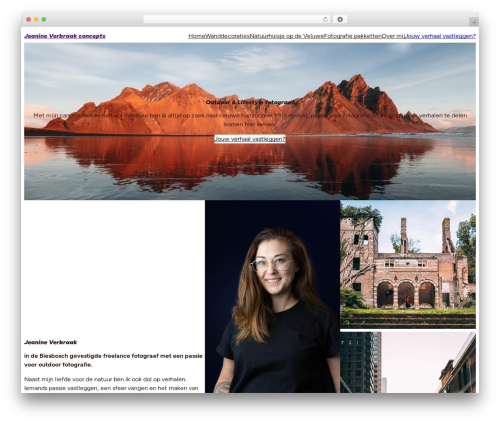Select the Outdoor & Lifestyle fotograaf heading
This screenshot has width=500, height=423.
click(x=250, y=102)
